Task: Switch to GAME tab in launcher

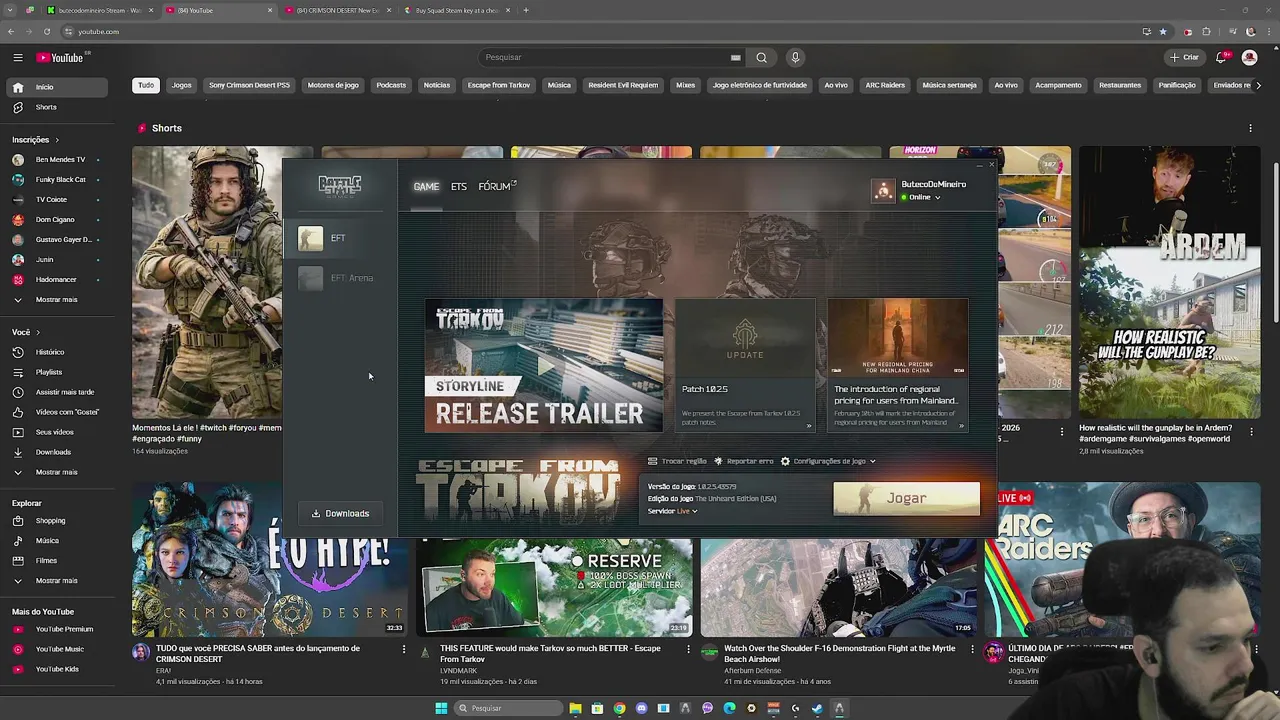Action: coord(426,187)
